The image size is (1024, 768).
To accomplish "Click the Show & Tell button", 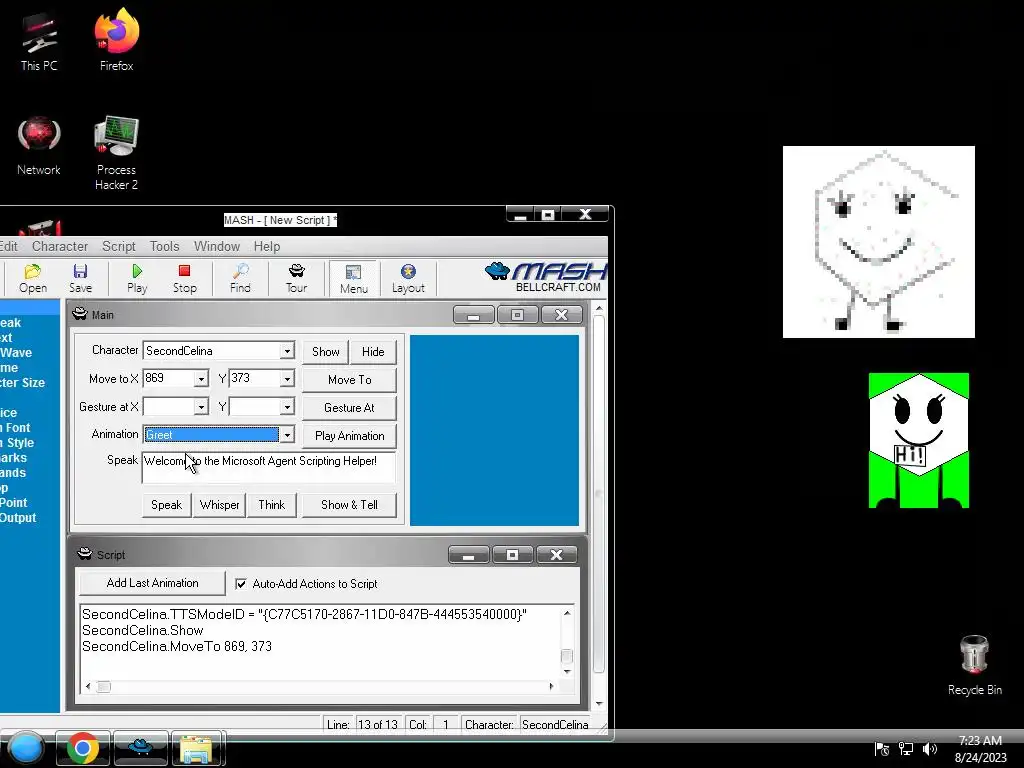I will point(349,505).
